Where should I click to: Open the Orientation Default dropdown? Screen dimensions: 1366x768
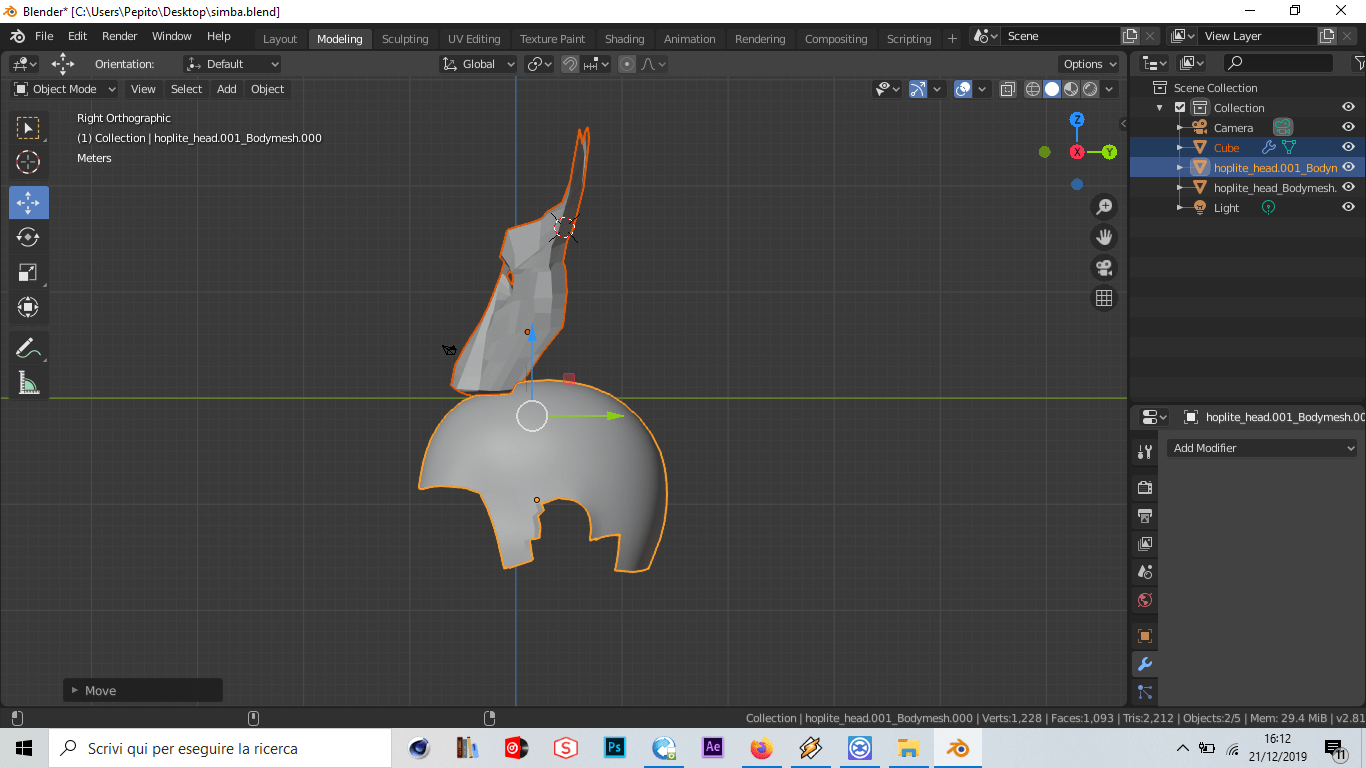[232, 64]
